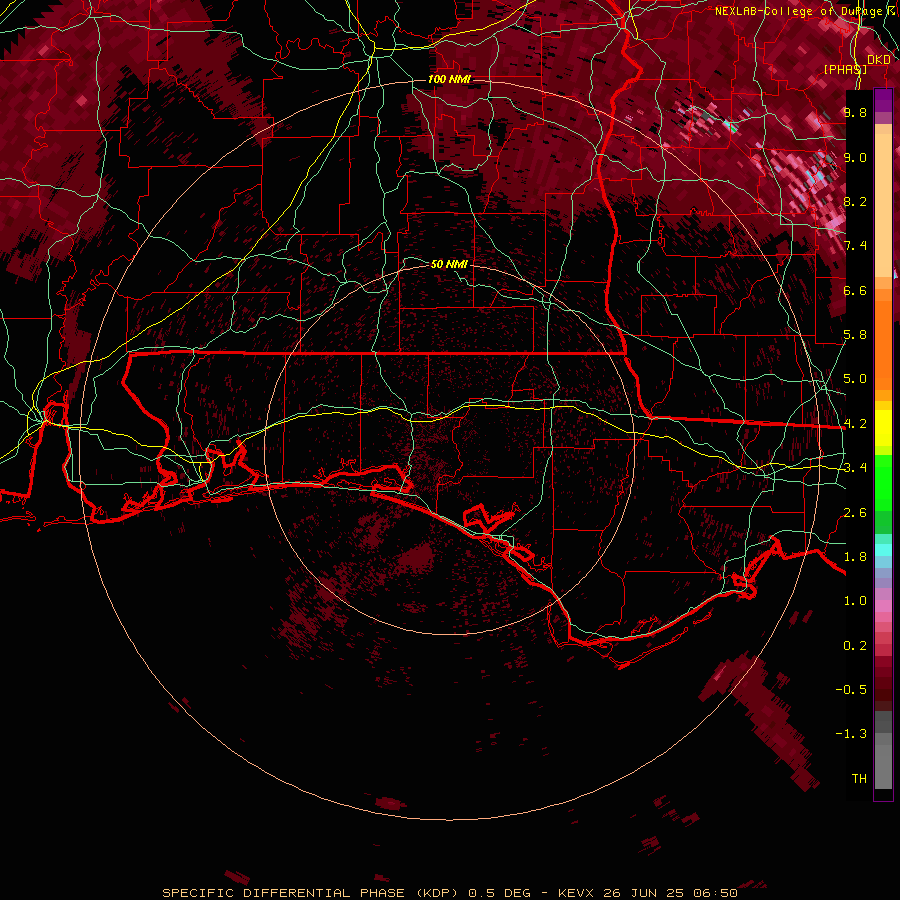
Task: Click the 9.0 color scale value
Action: [x=855, y=157]
